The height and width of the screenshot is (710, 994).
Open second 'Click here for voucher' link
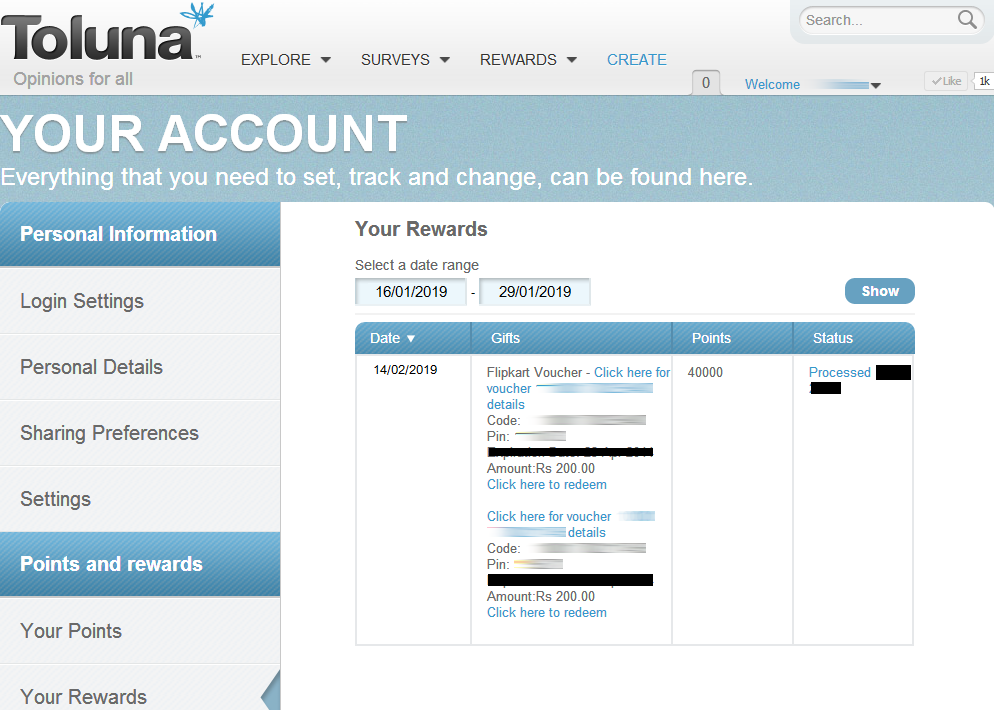click(549, 517)
